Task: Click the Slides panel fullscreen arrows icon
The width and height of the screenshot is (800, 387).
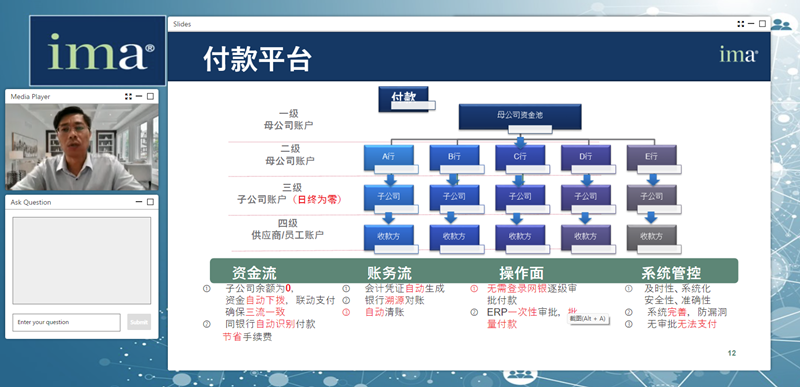Action: pos(740,24)
